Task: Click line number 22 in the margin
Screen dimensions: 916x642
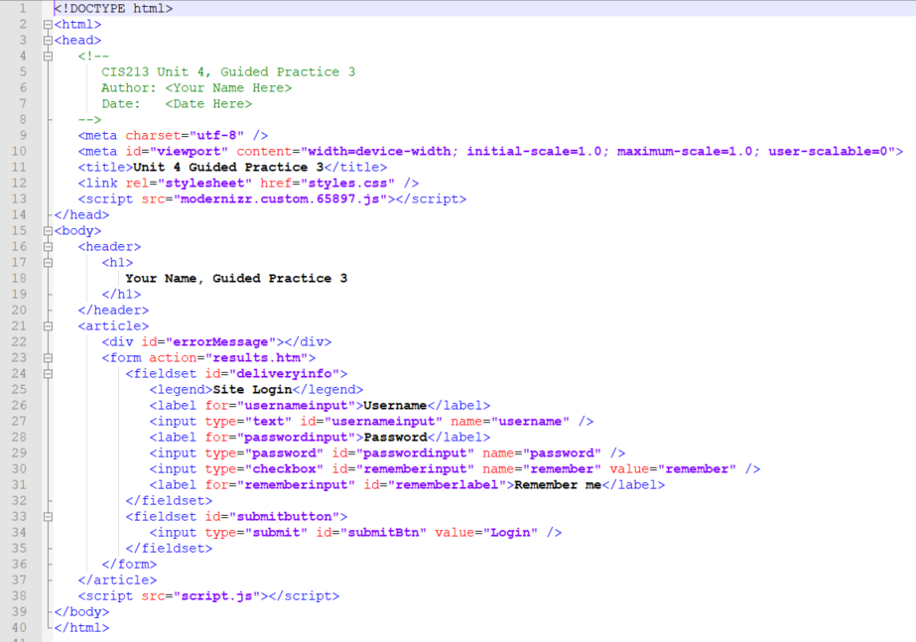Action: 19,342
